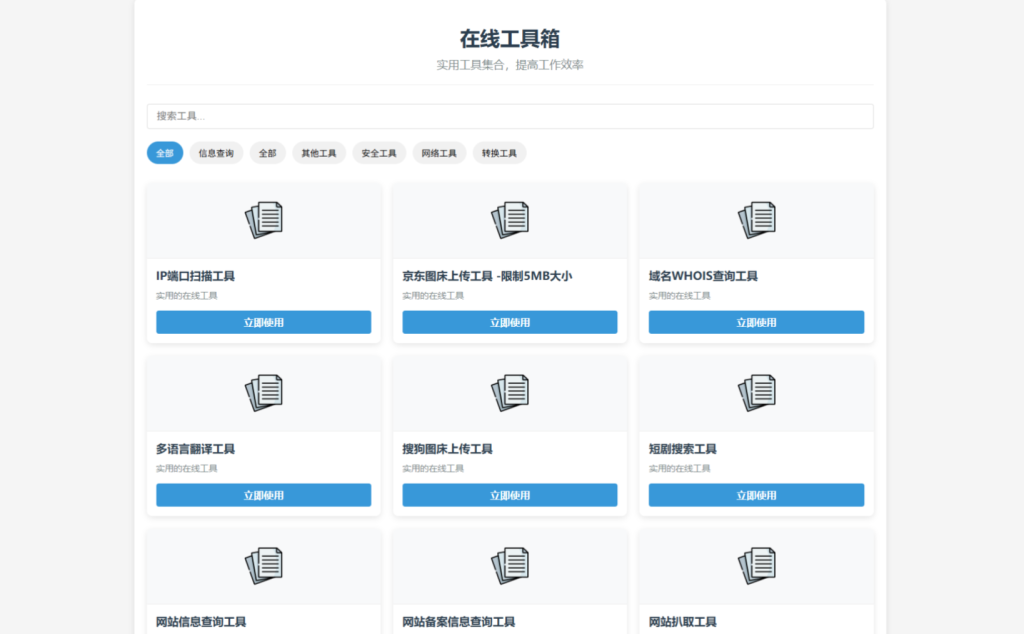1024x634 pixels.
Task: Click 立即使用 for 短剧搜索工具
Action: coord(756,495)
